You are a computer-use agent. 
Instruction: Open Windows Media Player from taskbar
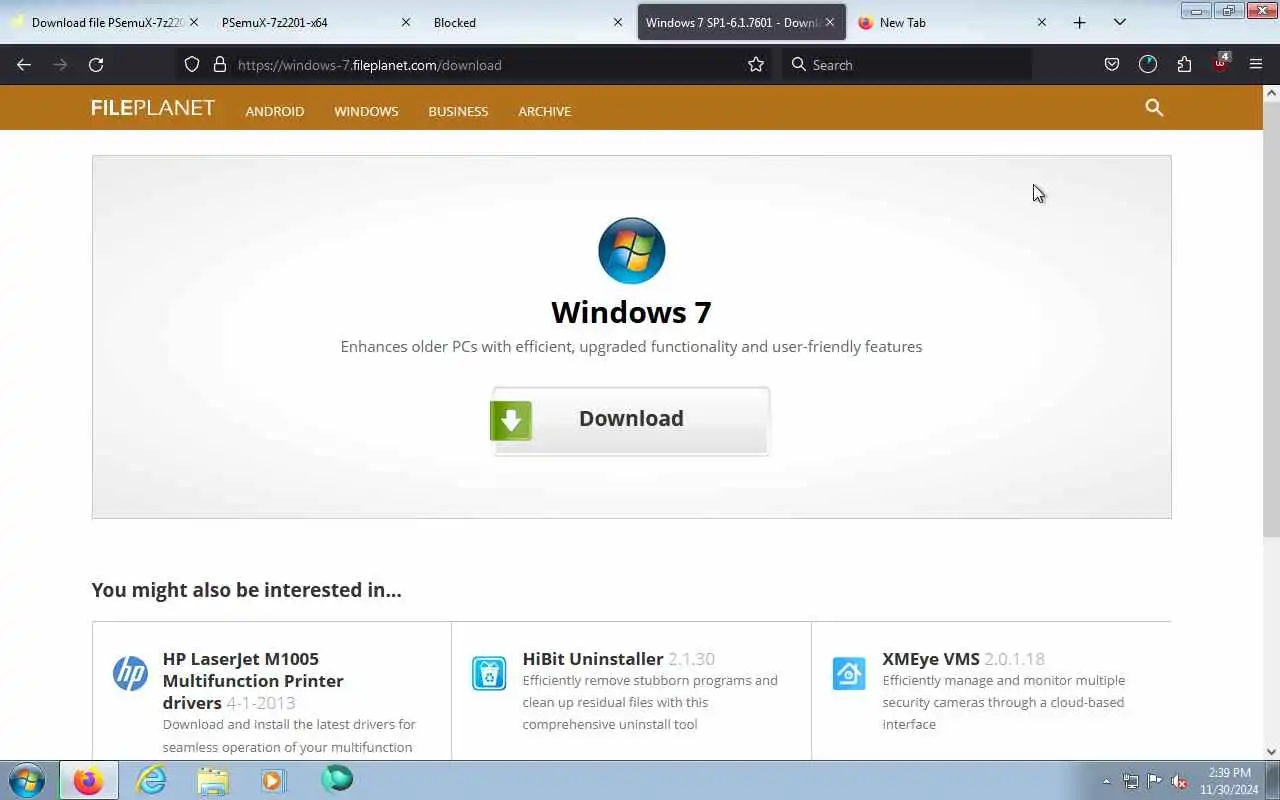[273, 780]
